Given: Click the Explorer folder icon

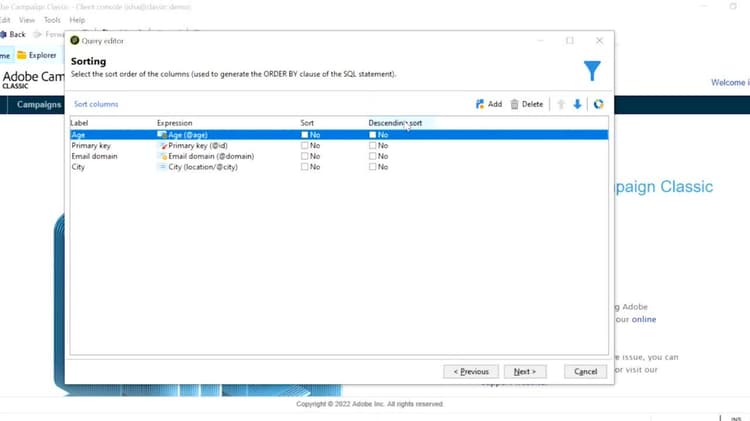Looking at the screenshot, I should coord(22,55).
